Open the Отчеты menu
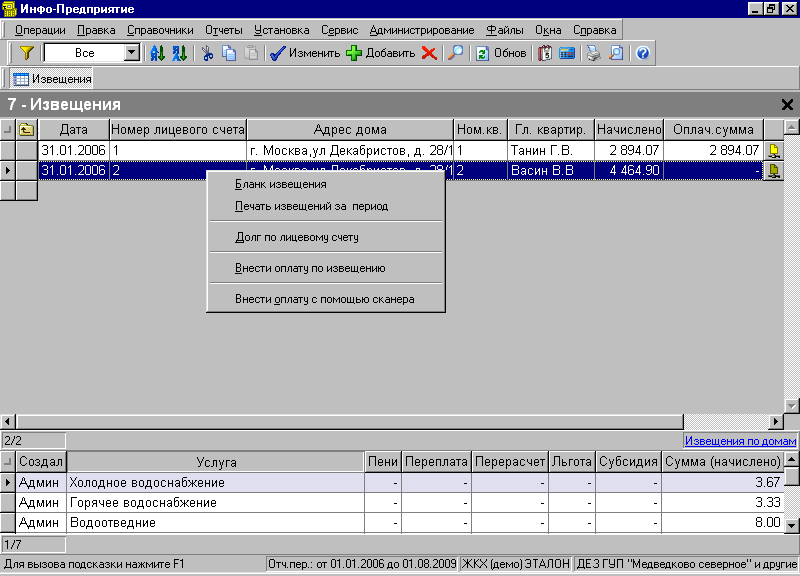The width and height of the screenshot is (800, 576). tap(223, 30)
